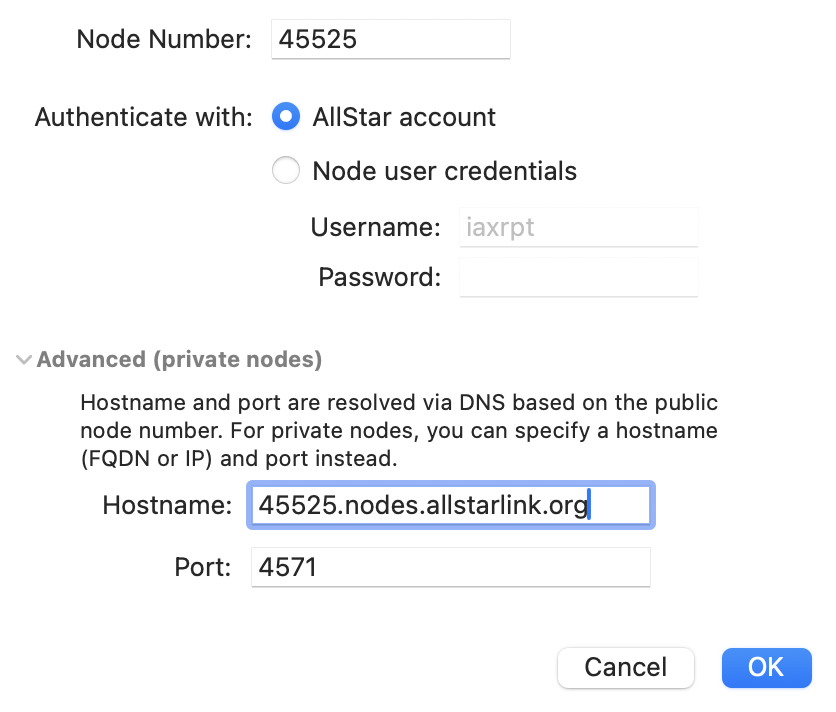The height and width of the screenshot is (712, 836).
Task: Focus the empty Password field
Action: coord(577,277)
